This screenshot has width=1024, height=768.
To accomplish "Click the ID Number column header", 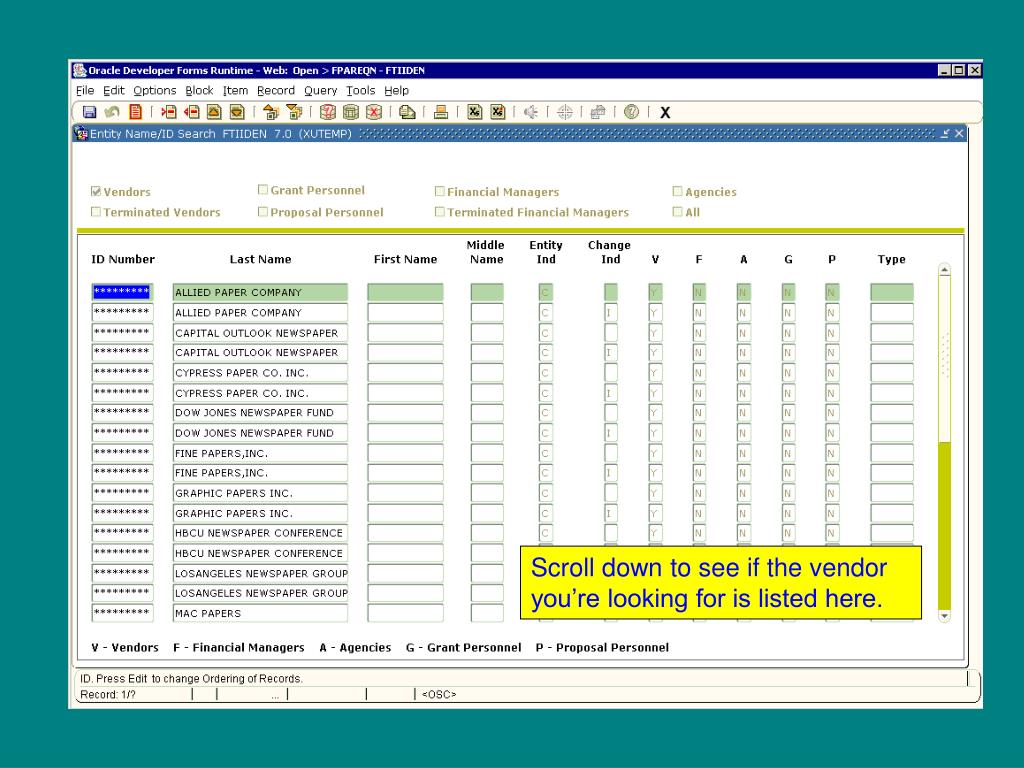I will tap(123, 259).
